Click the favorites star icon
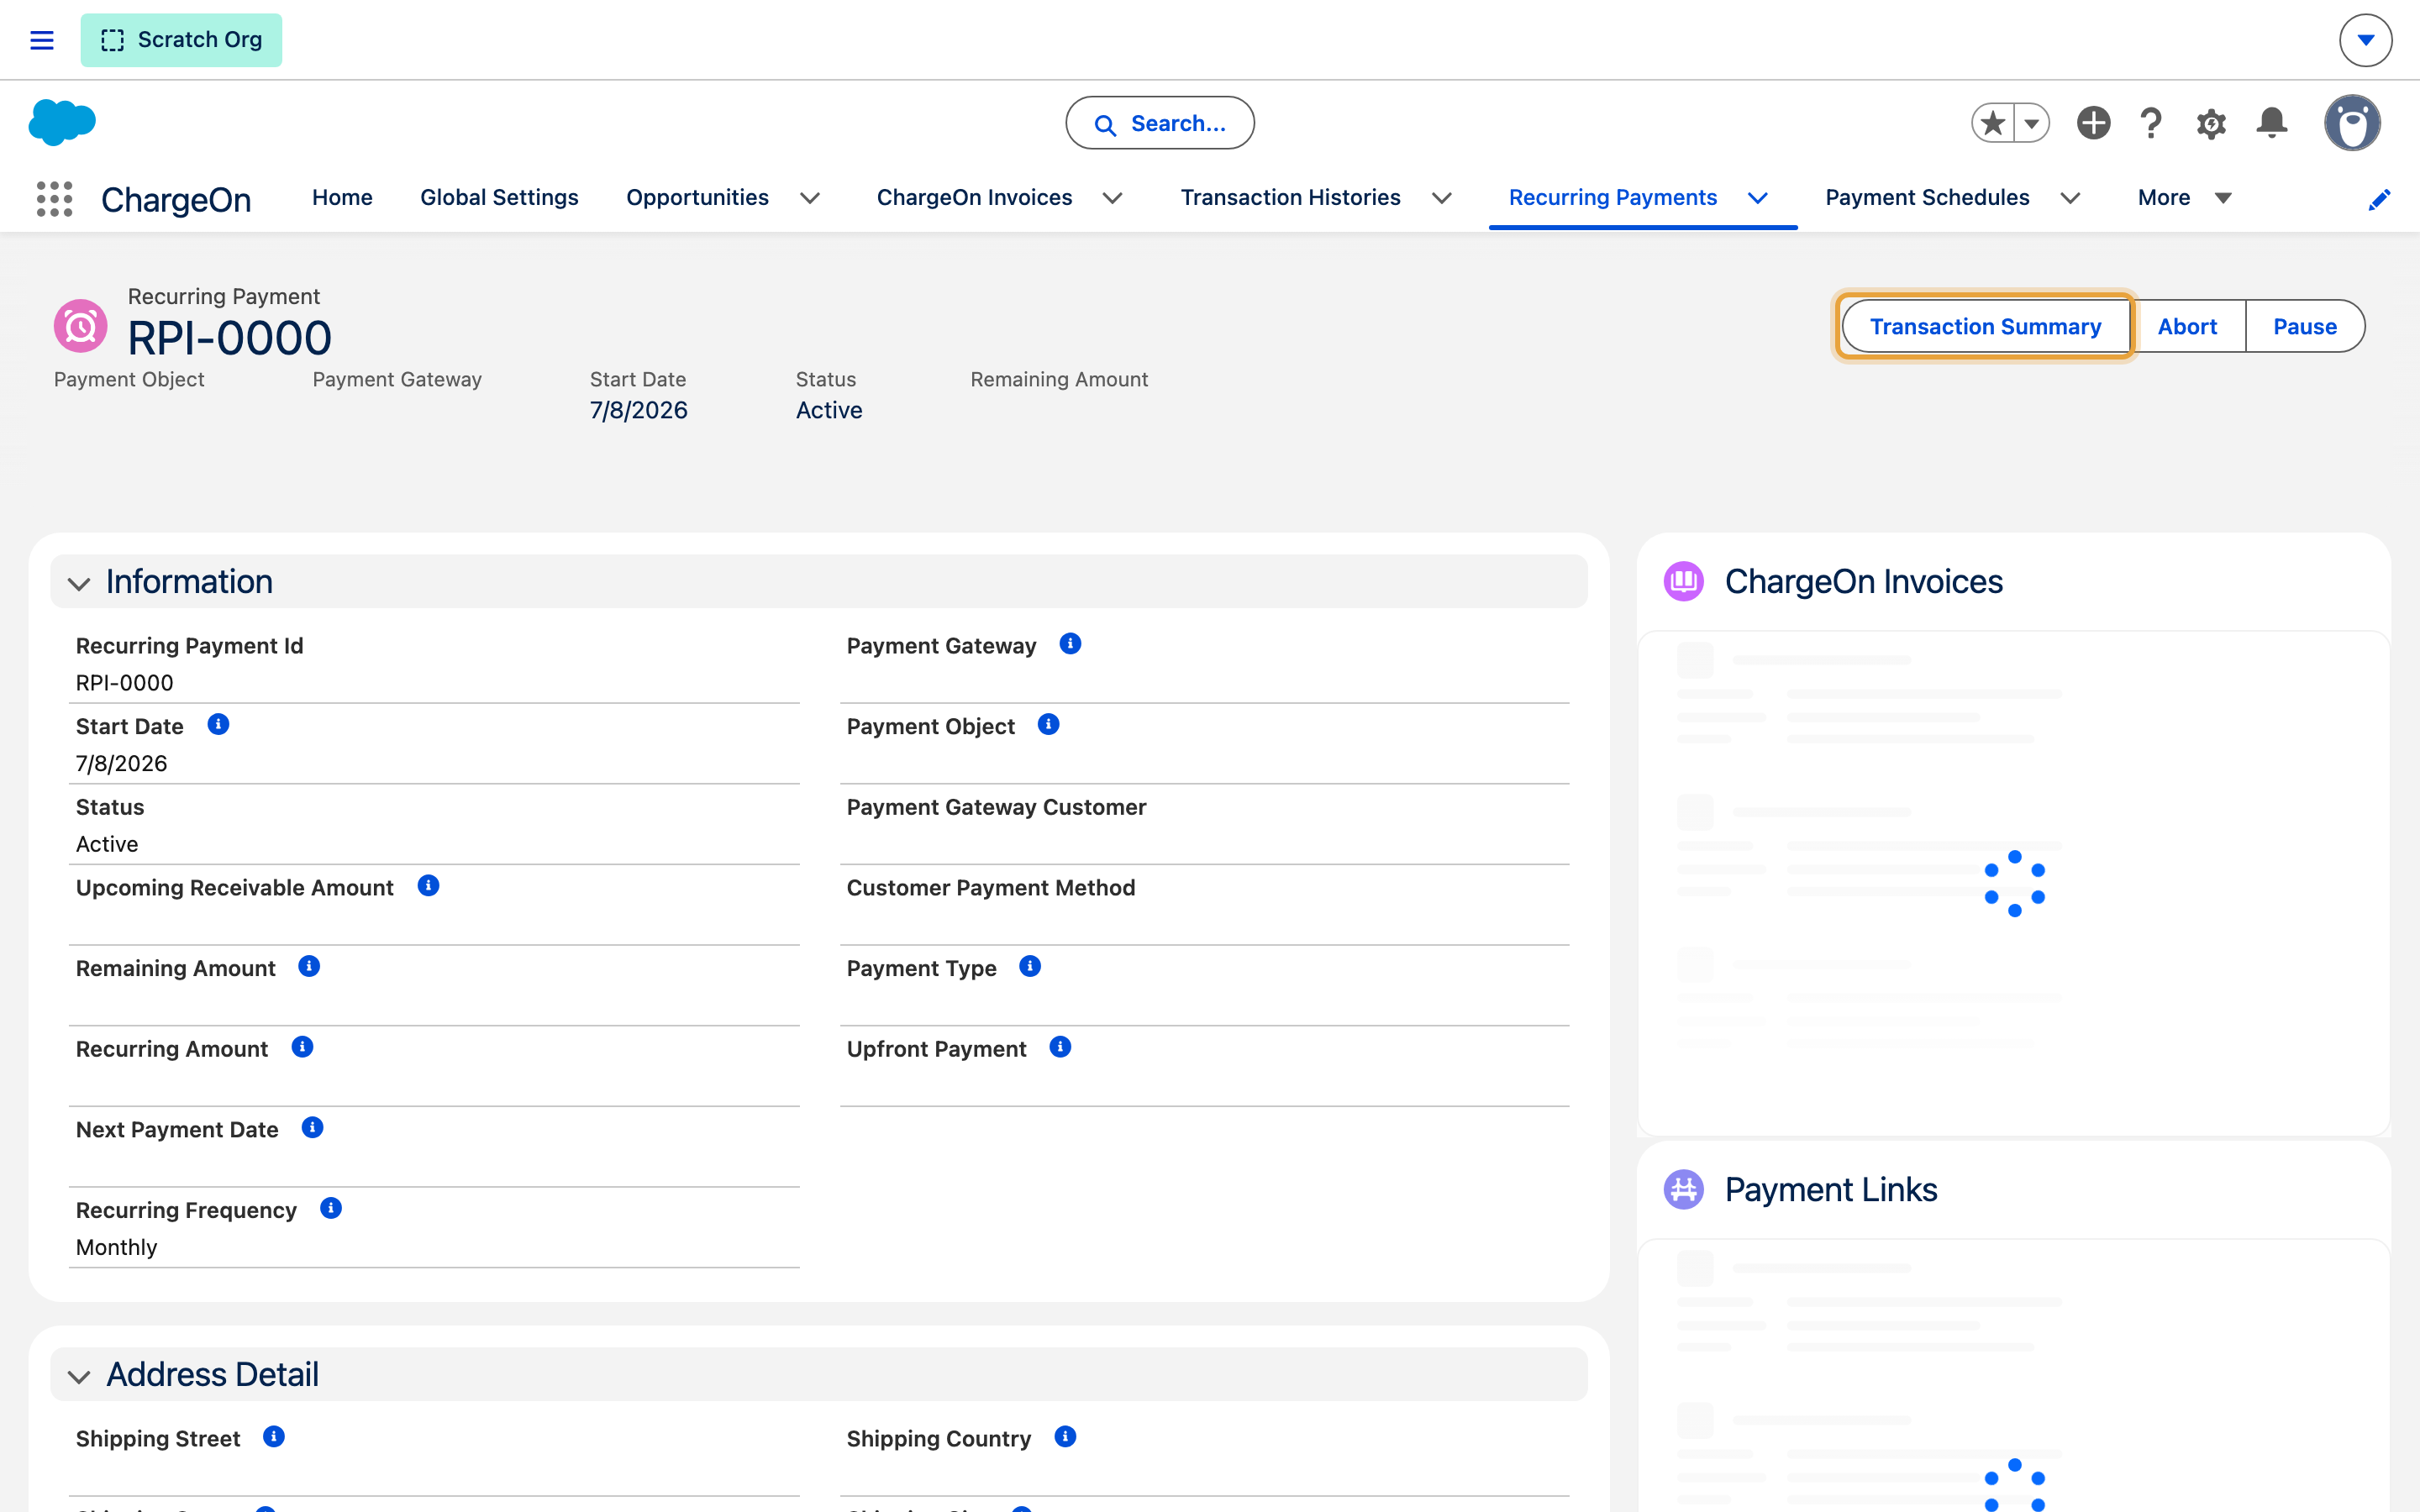Viewport: 2420px width, 1512px height. click(1992, 123)
